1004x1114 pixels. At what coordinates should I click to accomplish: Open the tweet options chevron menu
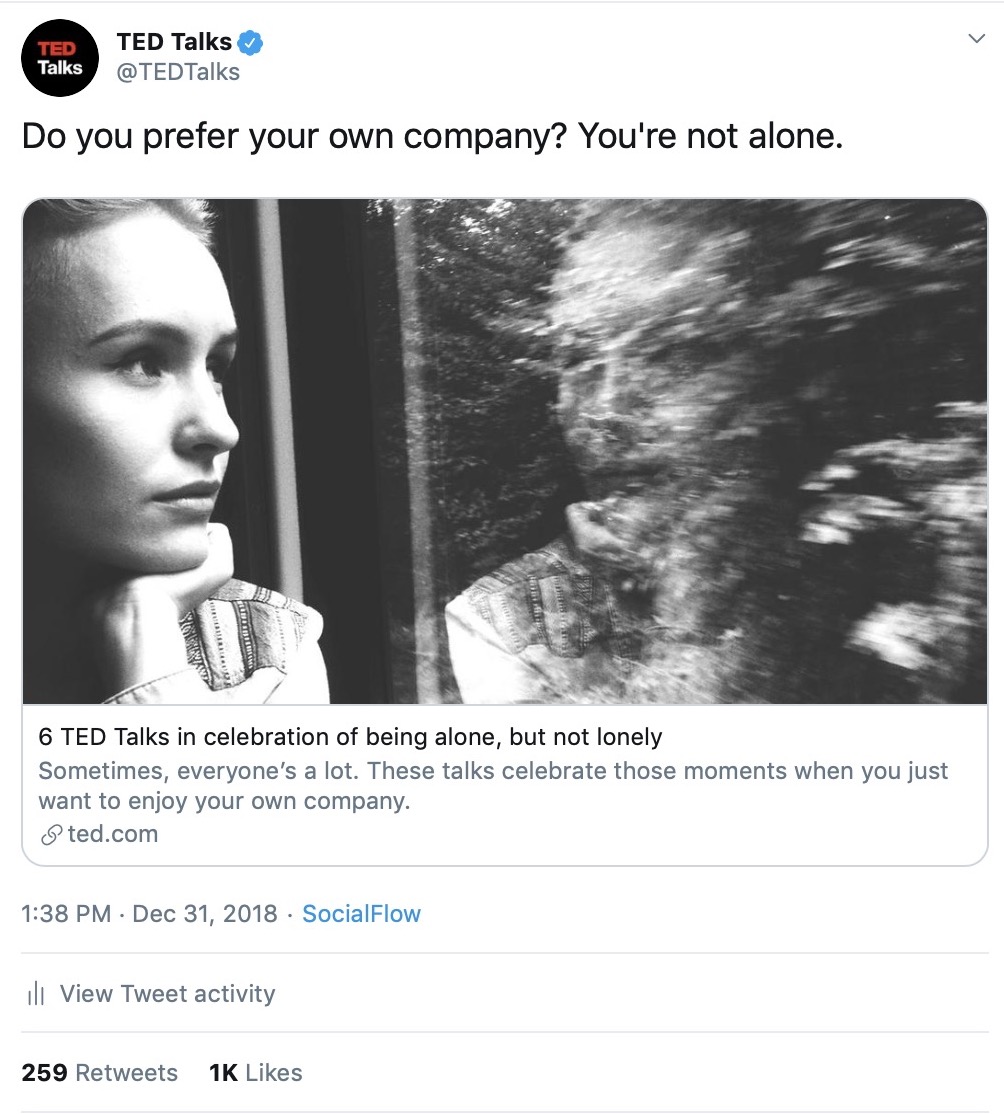point(976,39)
